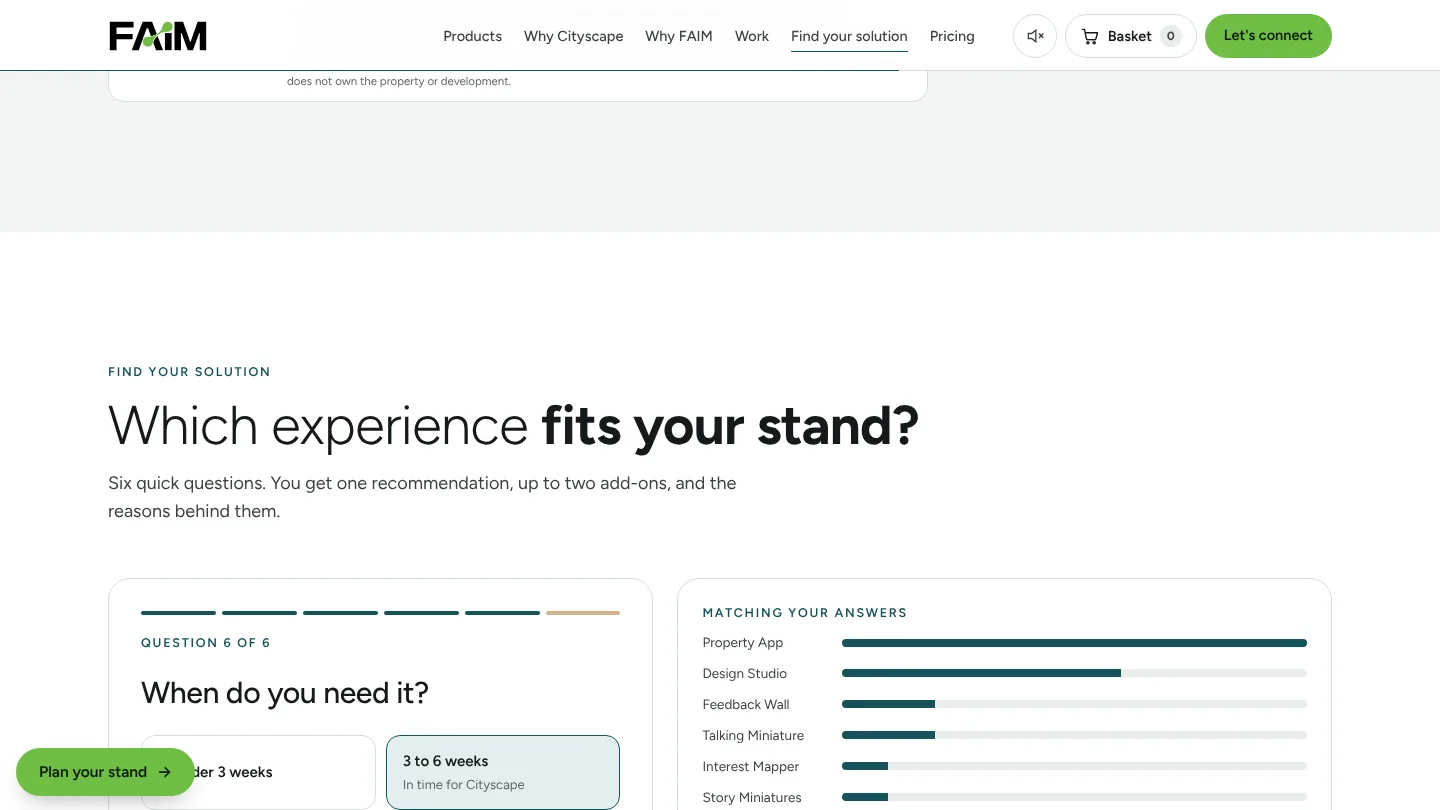The width and height of the screenshot is (1440, 810).
Task: Click the Design Studio match bar
Action: coord(1074,674)
